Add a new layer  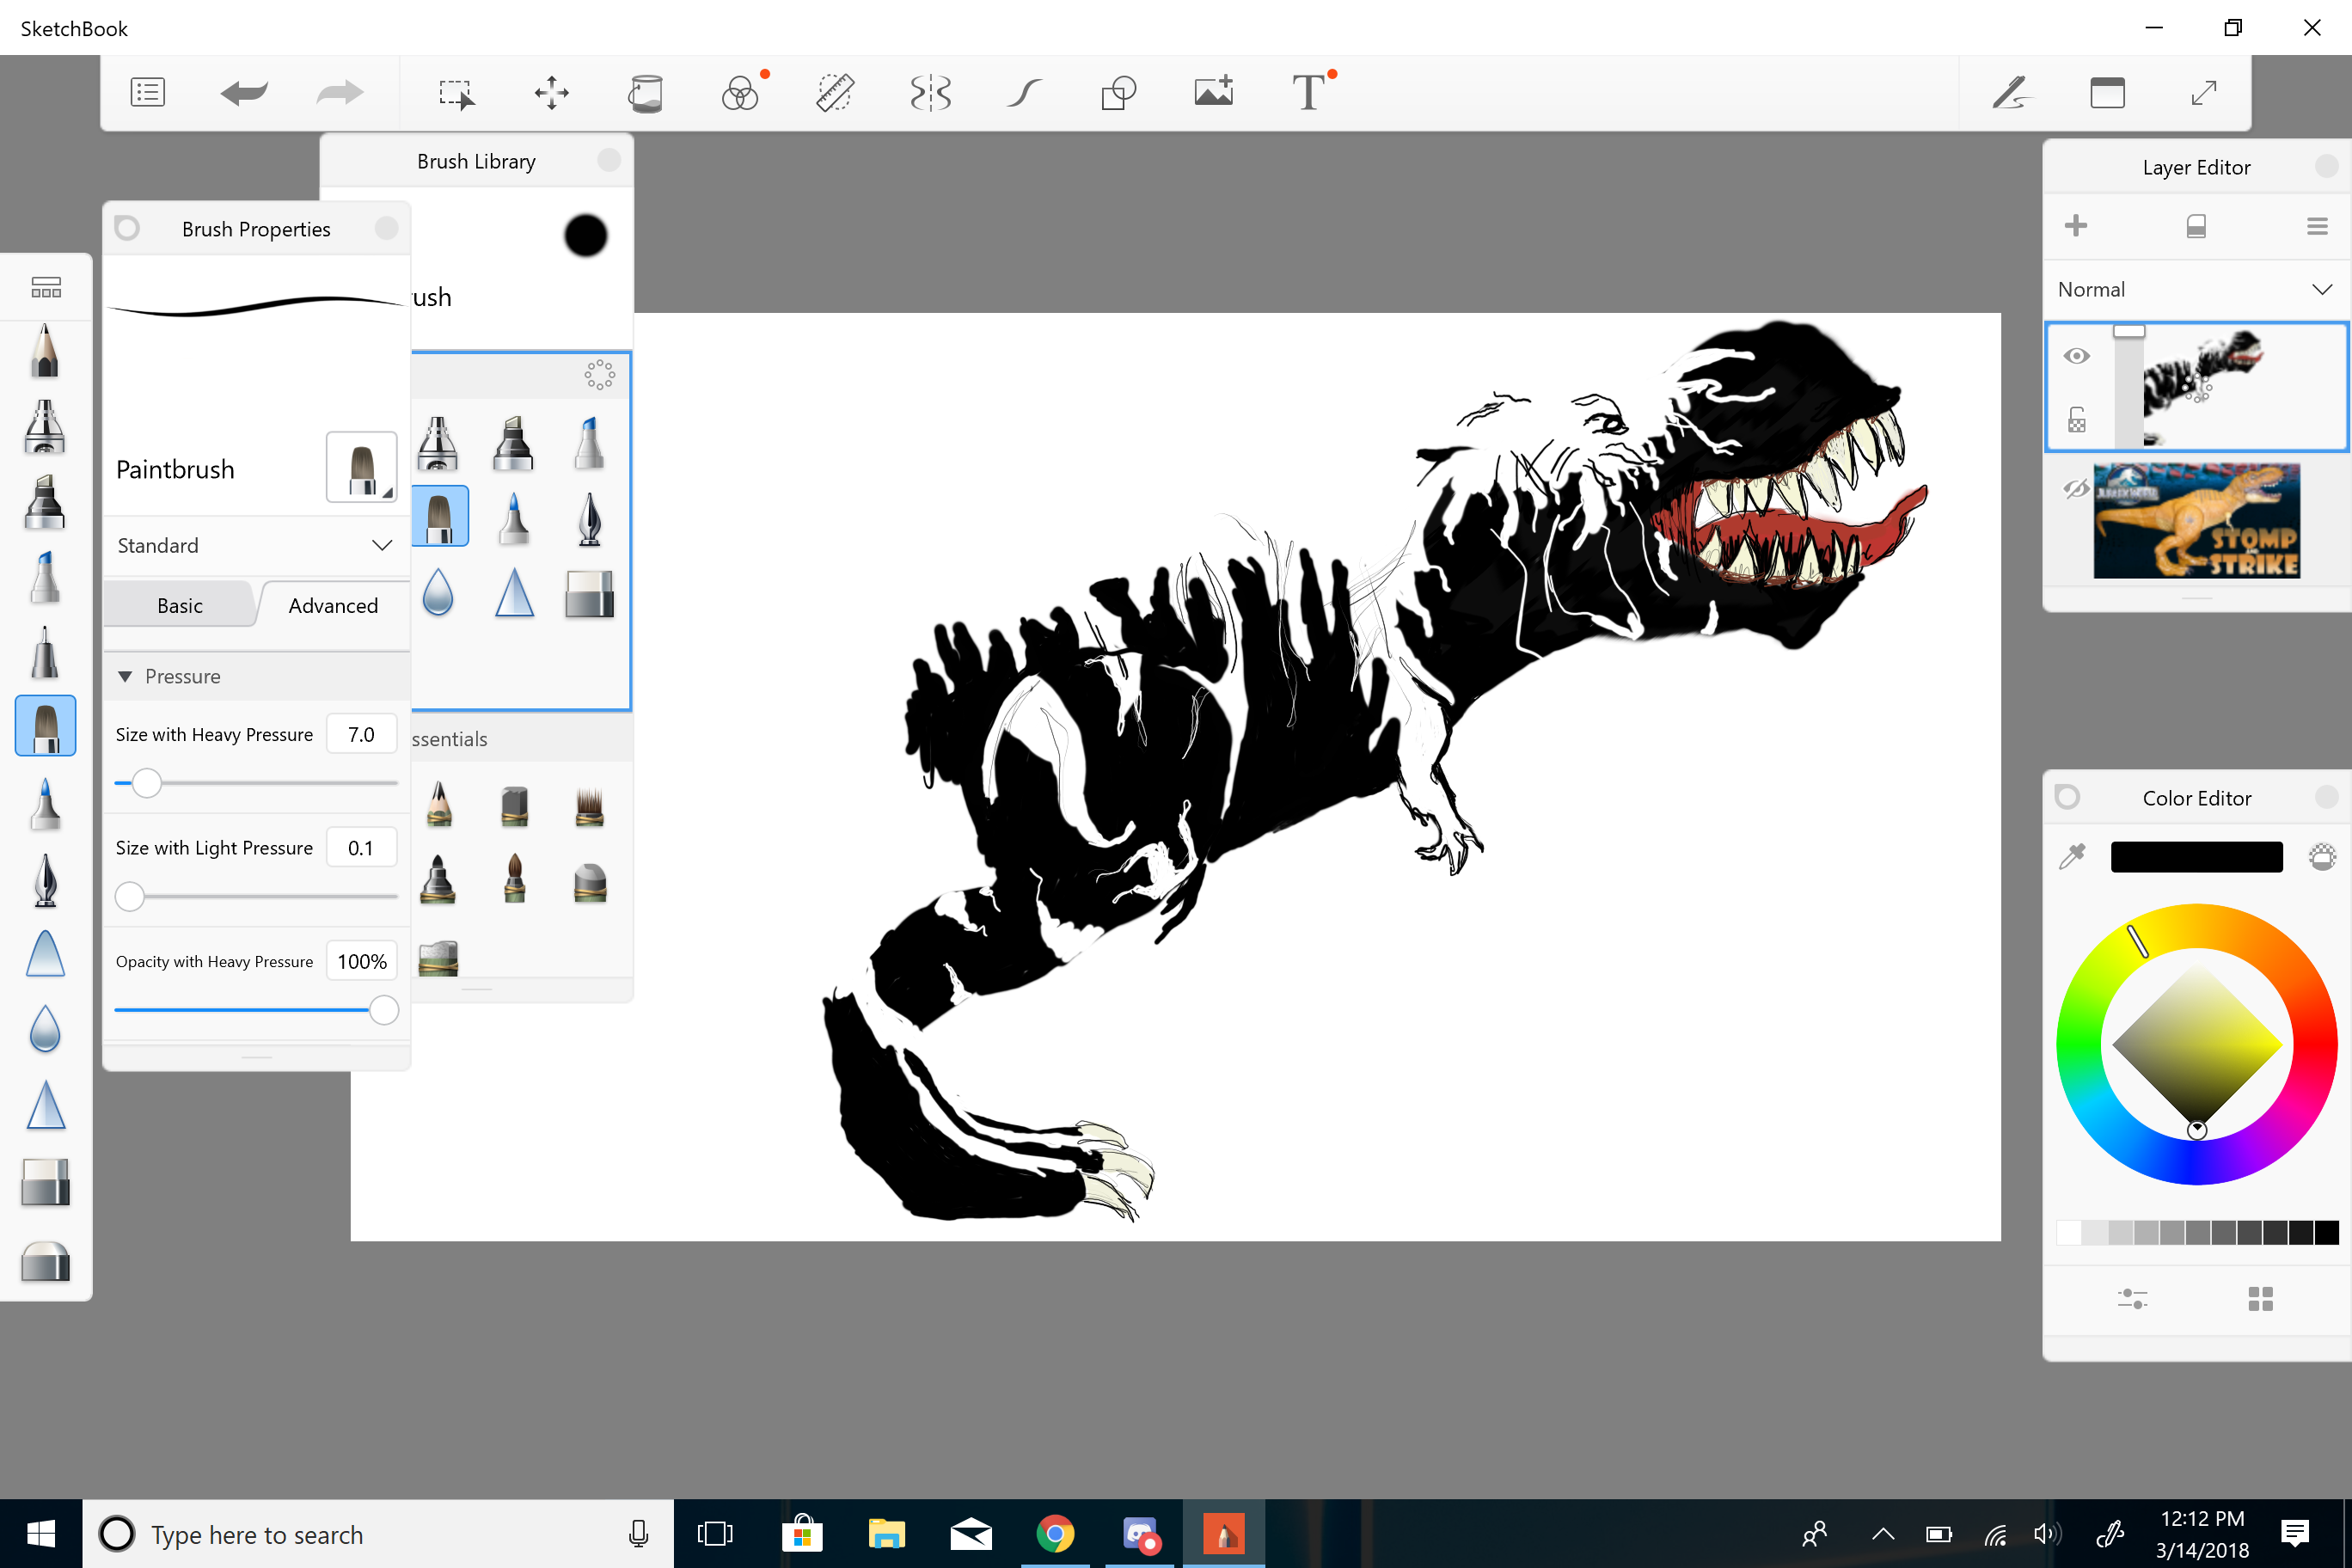tap(2077, 225)
